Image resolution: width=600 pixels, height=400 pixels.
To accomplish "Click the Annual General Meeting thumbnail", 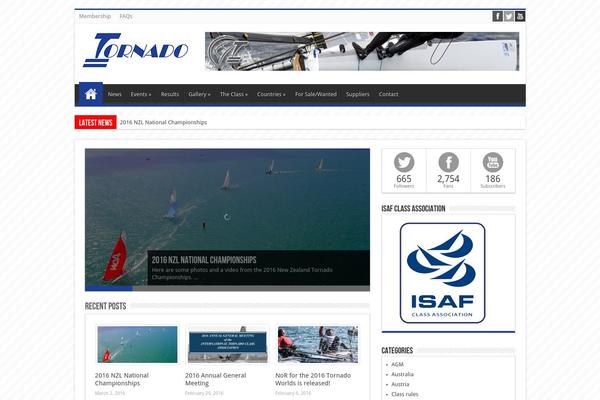I will [228, 344].
